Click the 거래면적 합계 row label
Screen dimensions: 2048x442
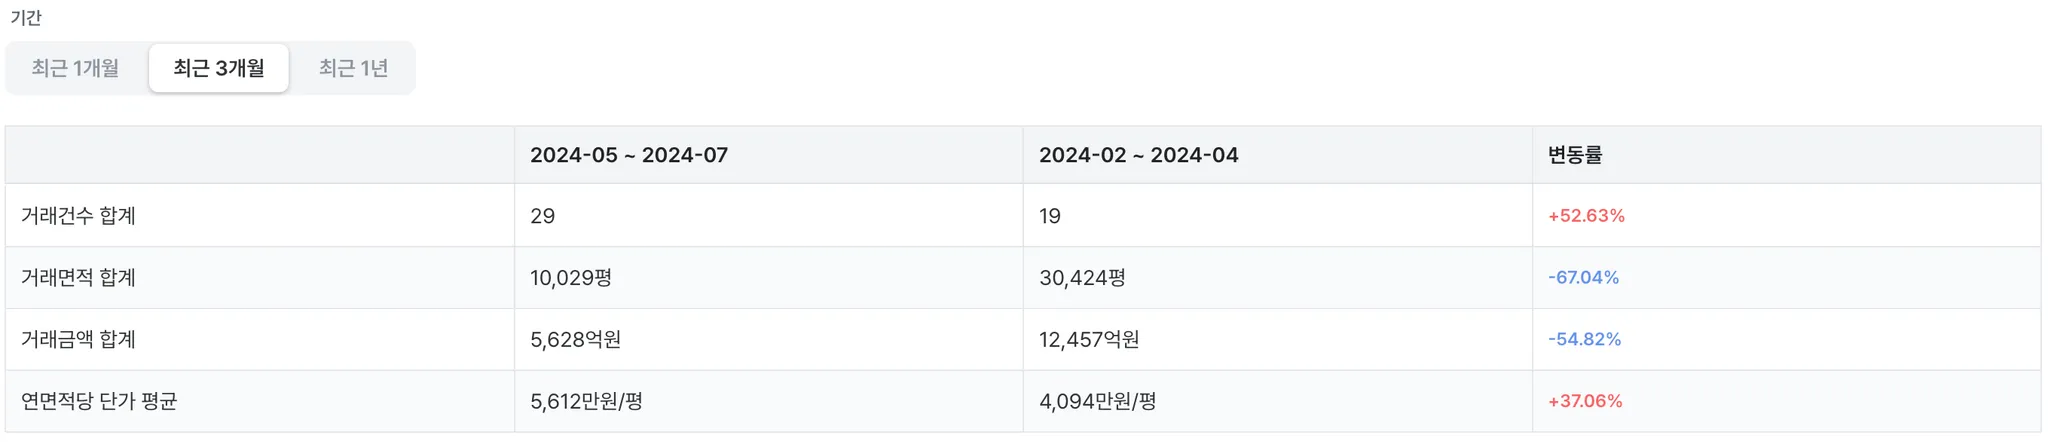click(78, 278)
